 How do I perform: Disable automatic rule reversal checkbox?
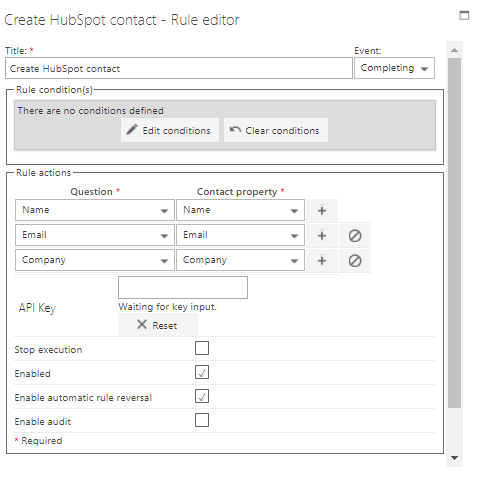pos(202,396)
